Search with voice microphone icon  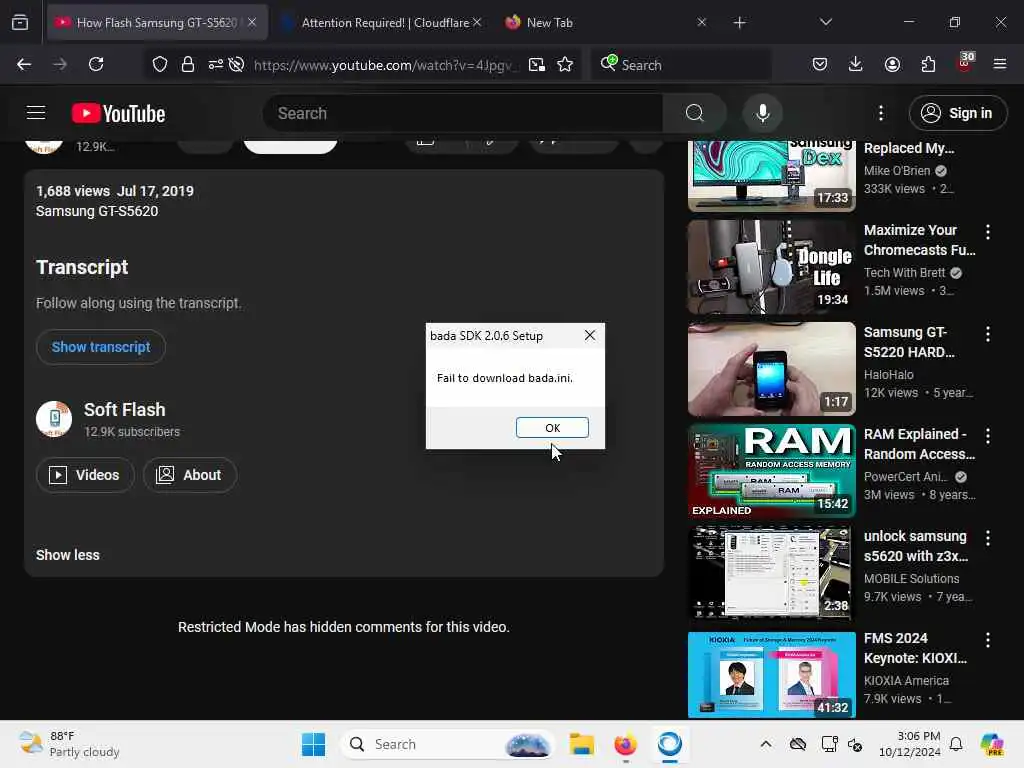762,113
